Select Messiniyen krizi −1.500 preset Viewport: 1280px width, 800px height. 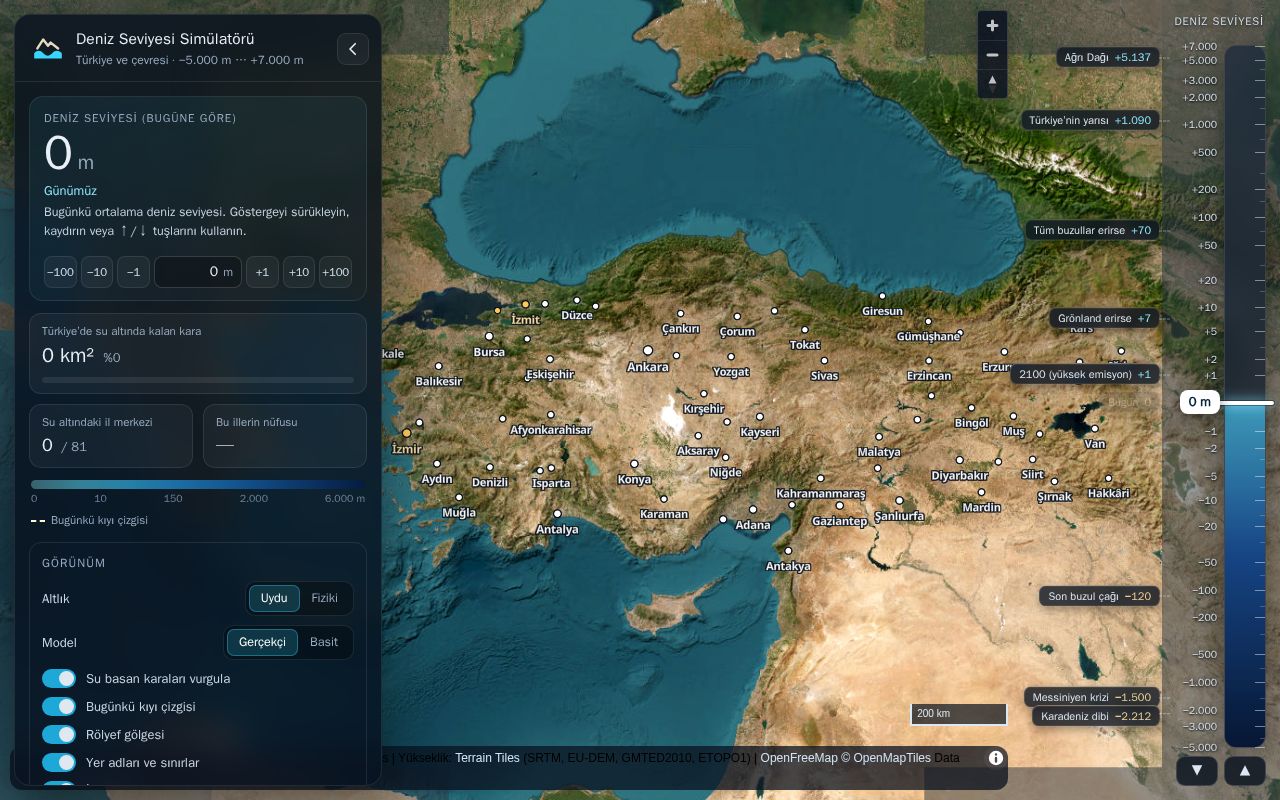[1092, 697]
